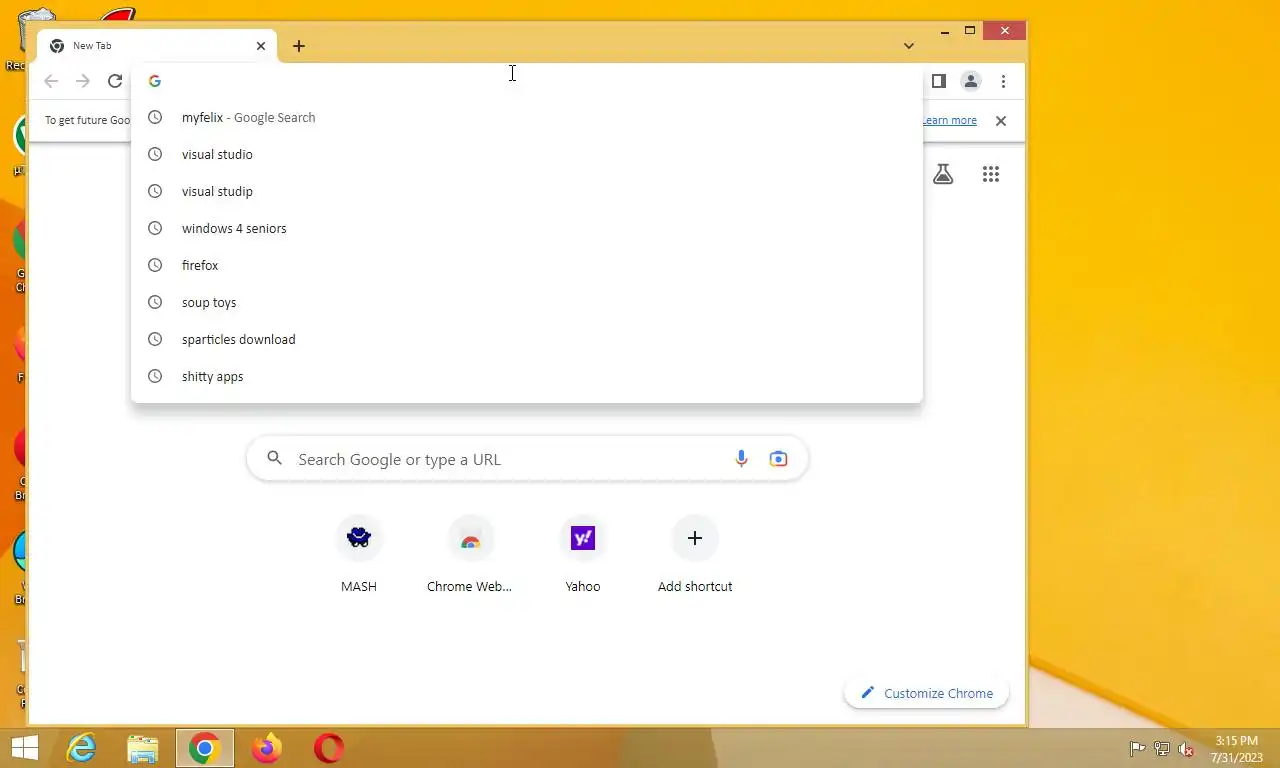
Task: Click the Reload page icon
Action: 115,81
